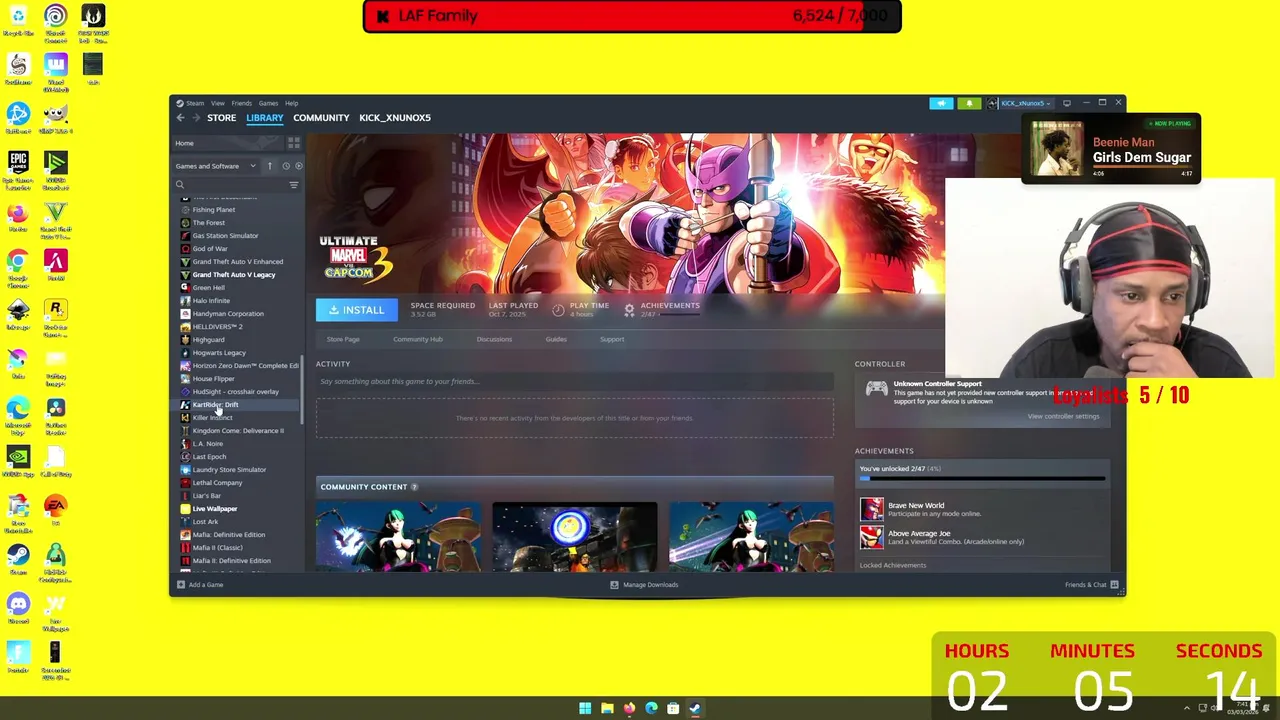Click the recent activity clock filter icon
This screenshot has height=720, width=1280.
tap(285, 166)
